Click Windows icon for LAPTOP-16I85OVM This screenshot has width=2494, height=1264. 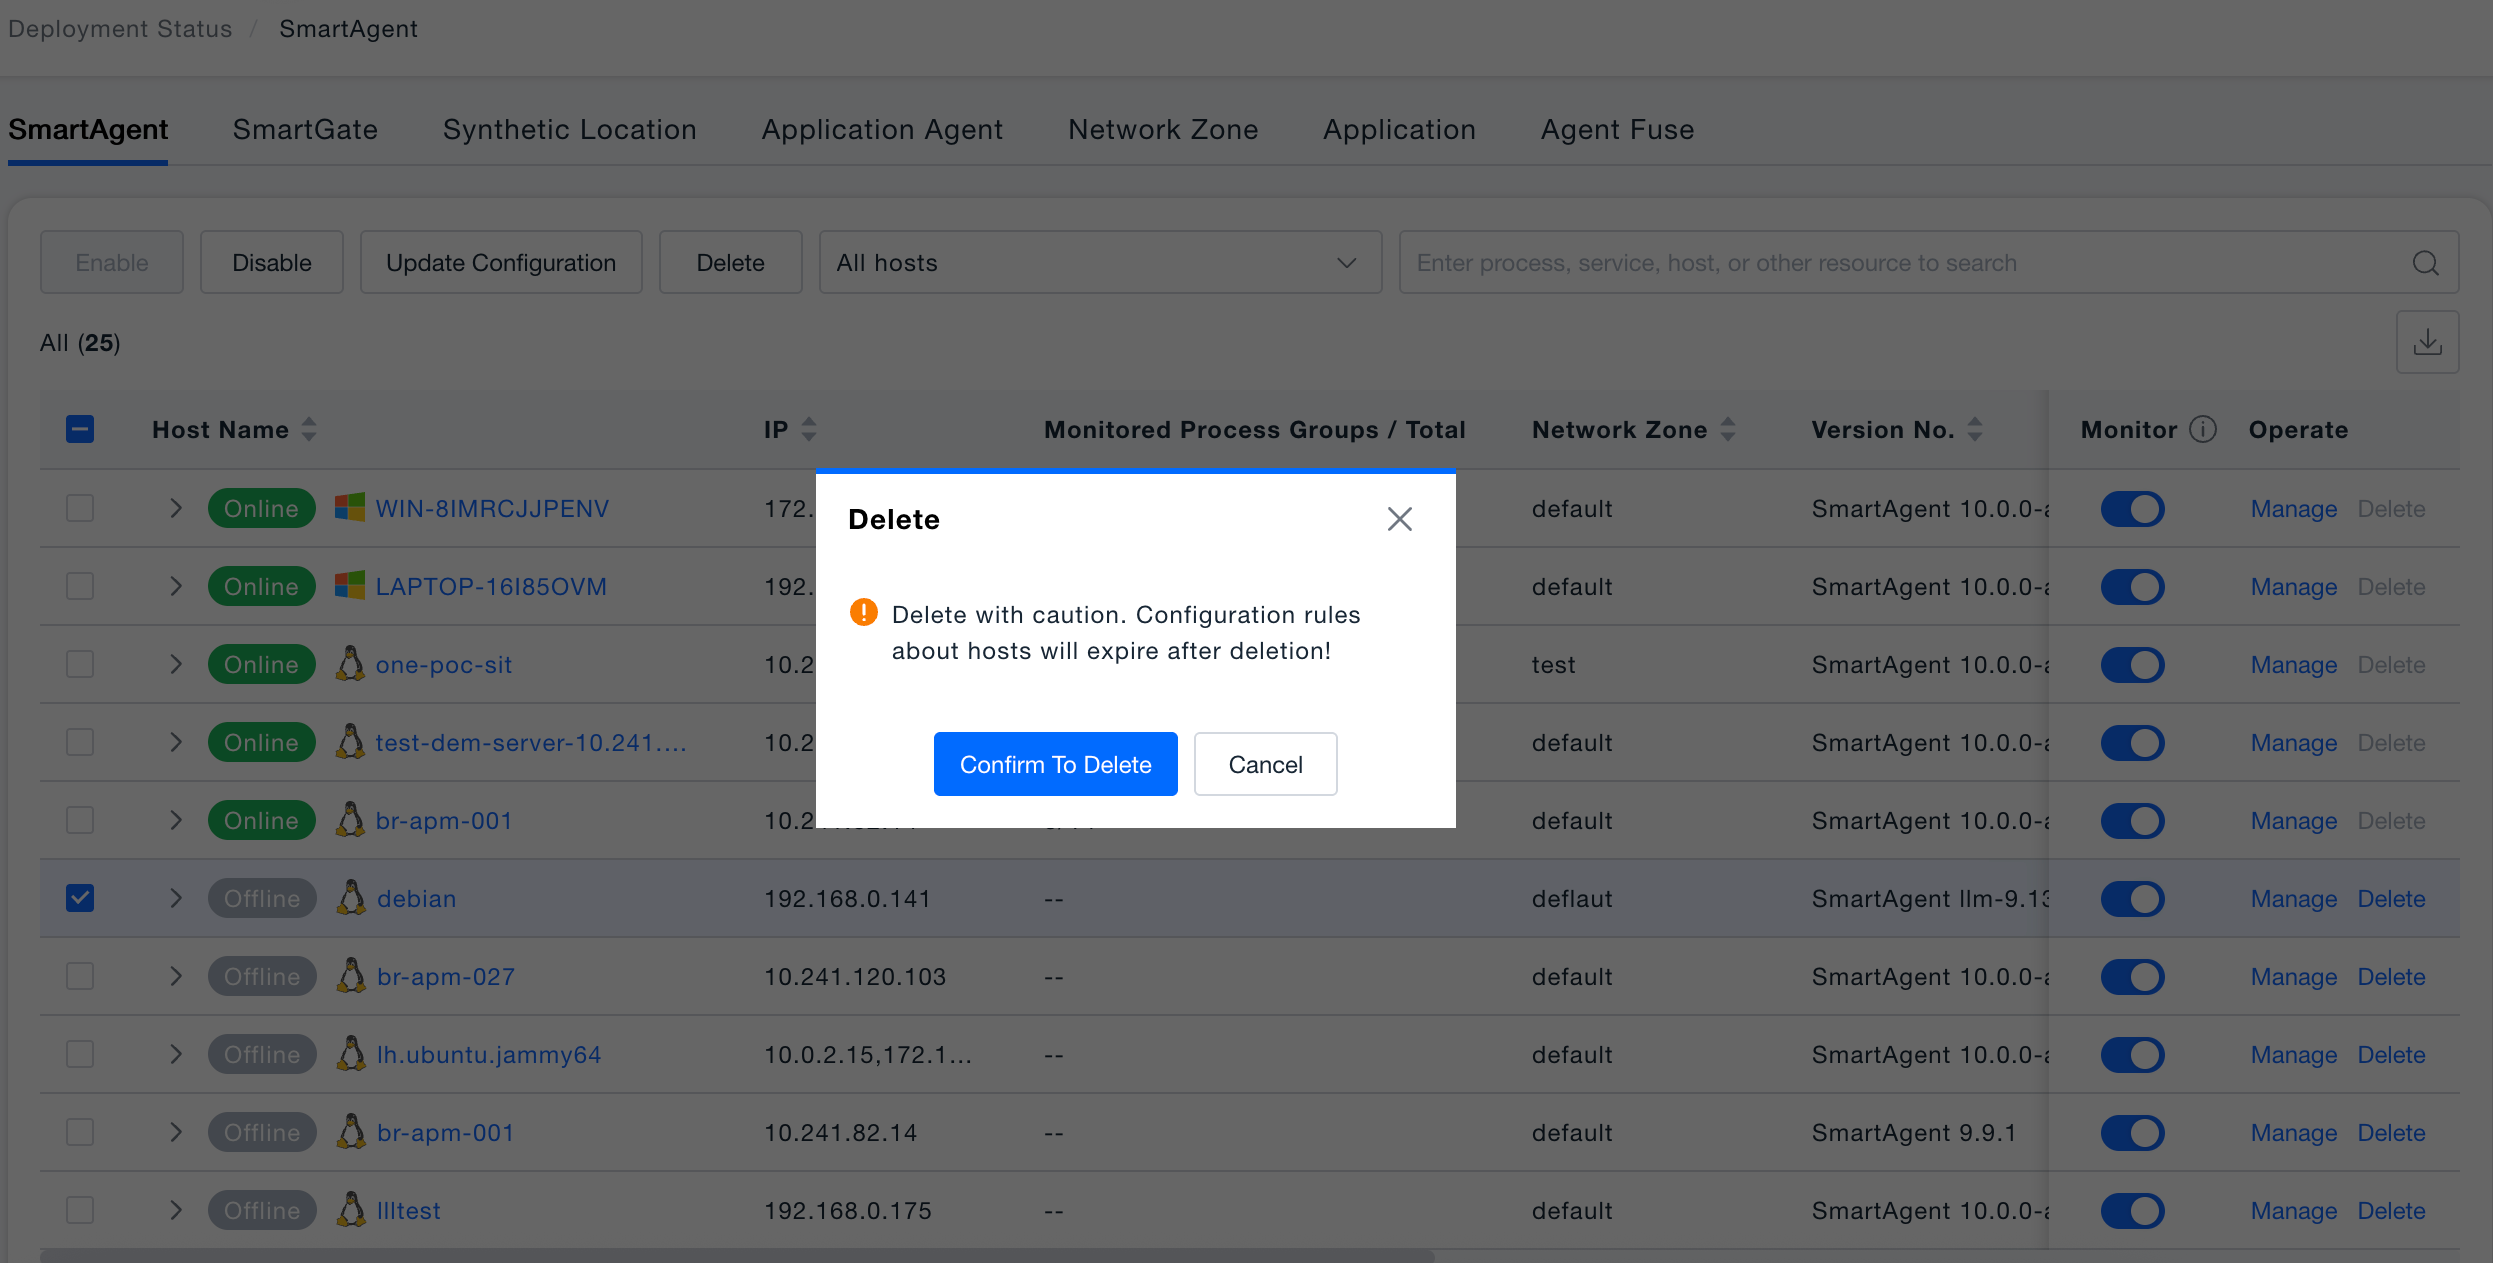click(349, 586)
